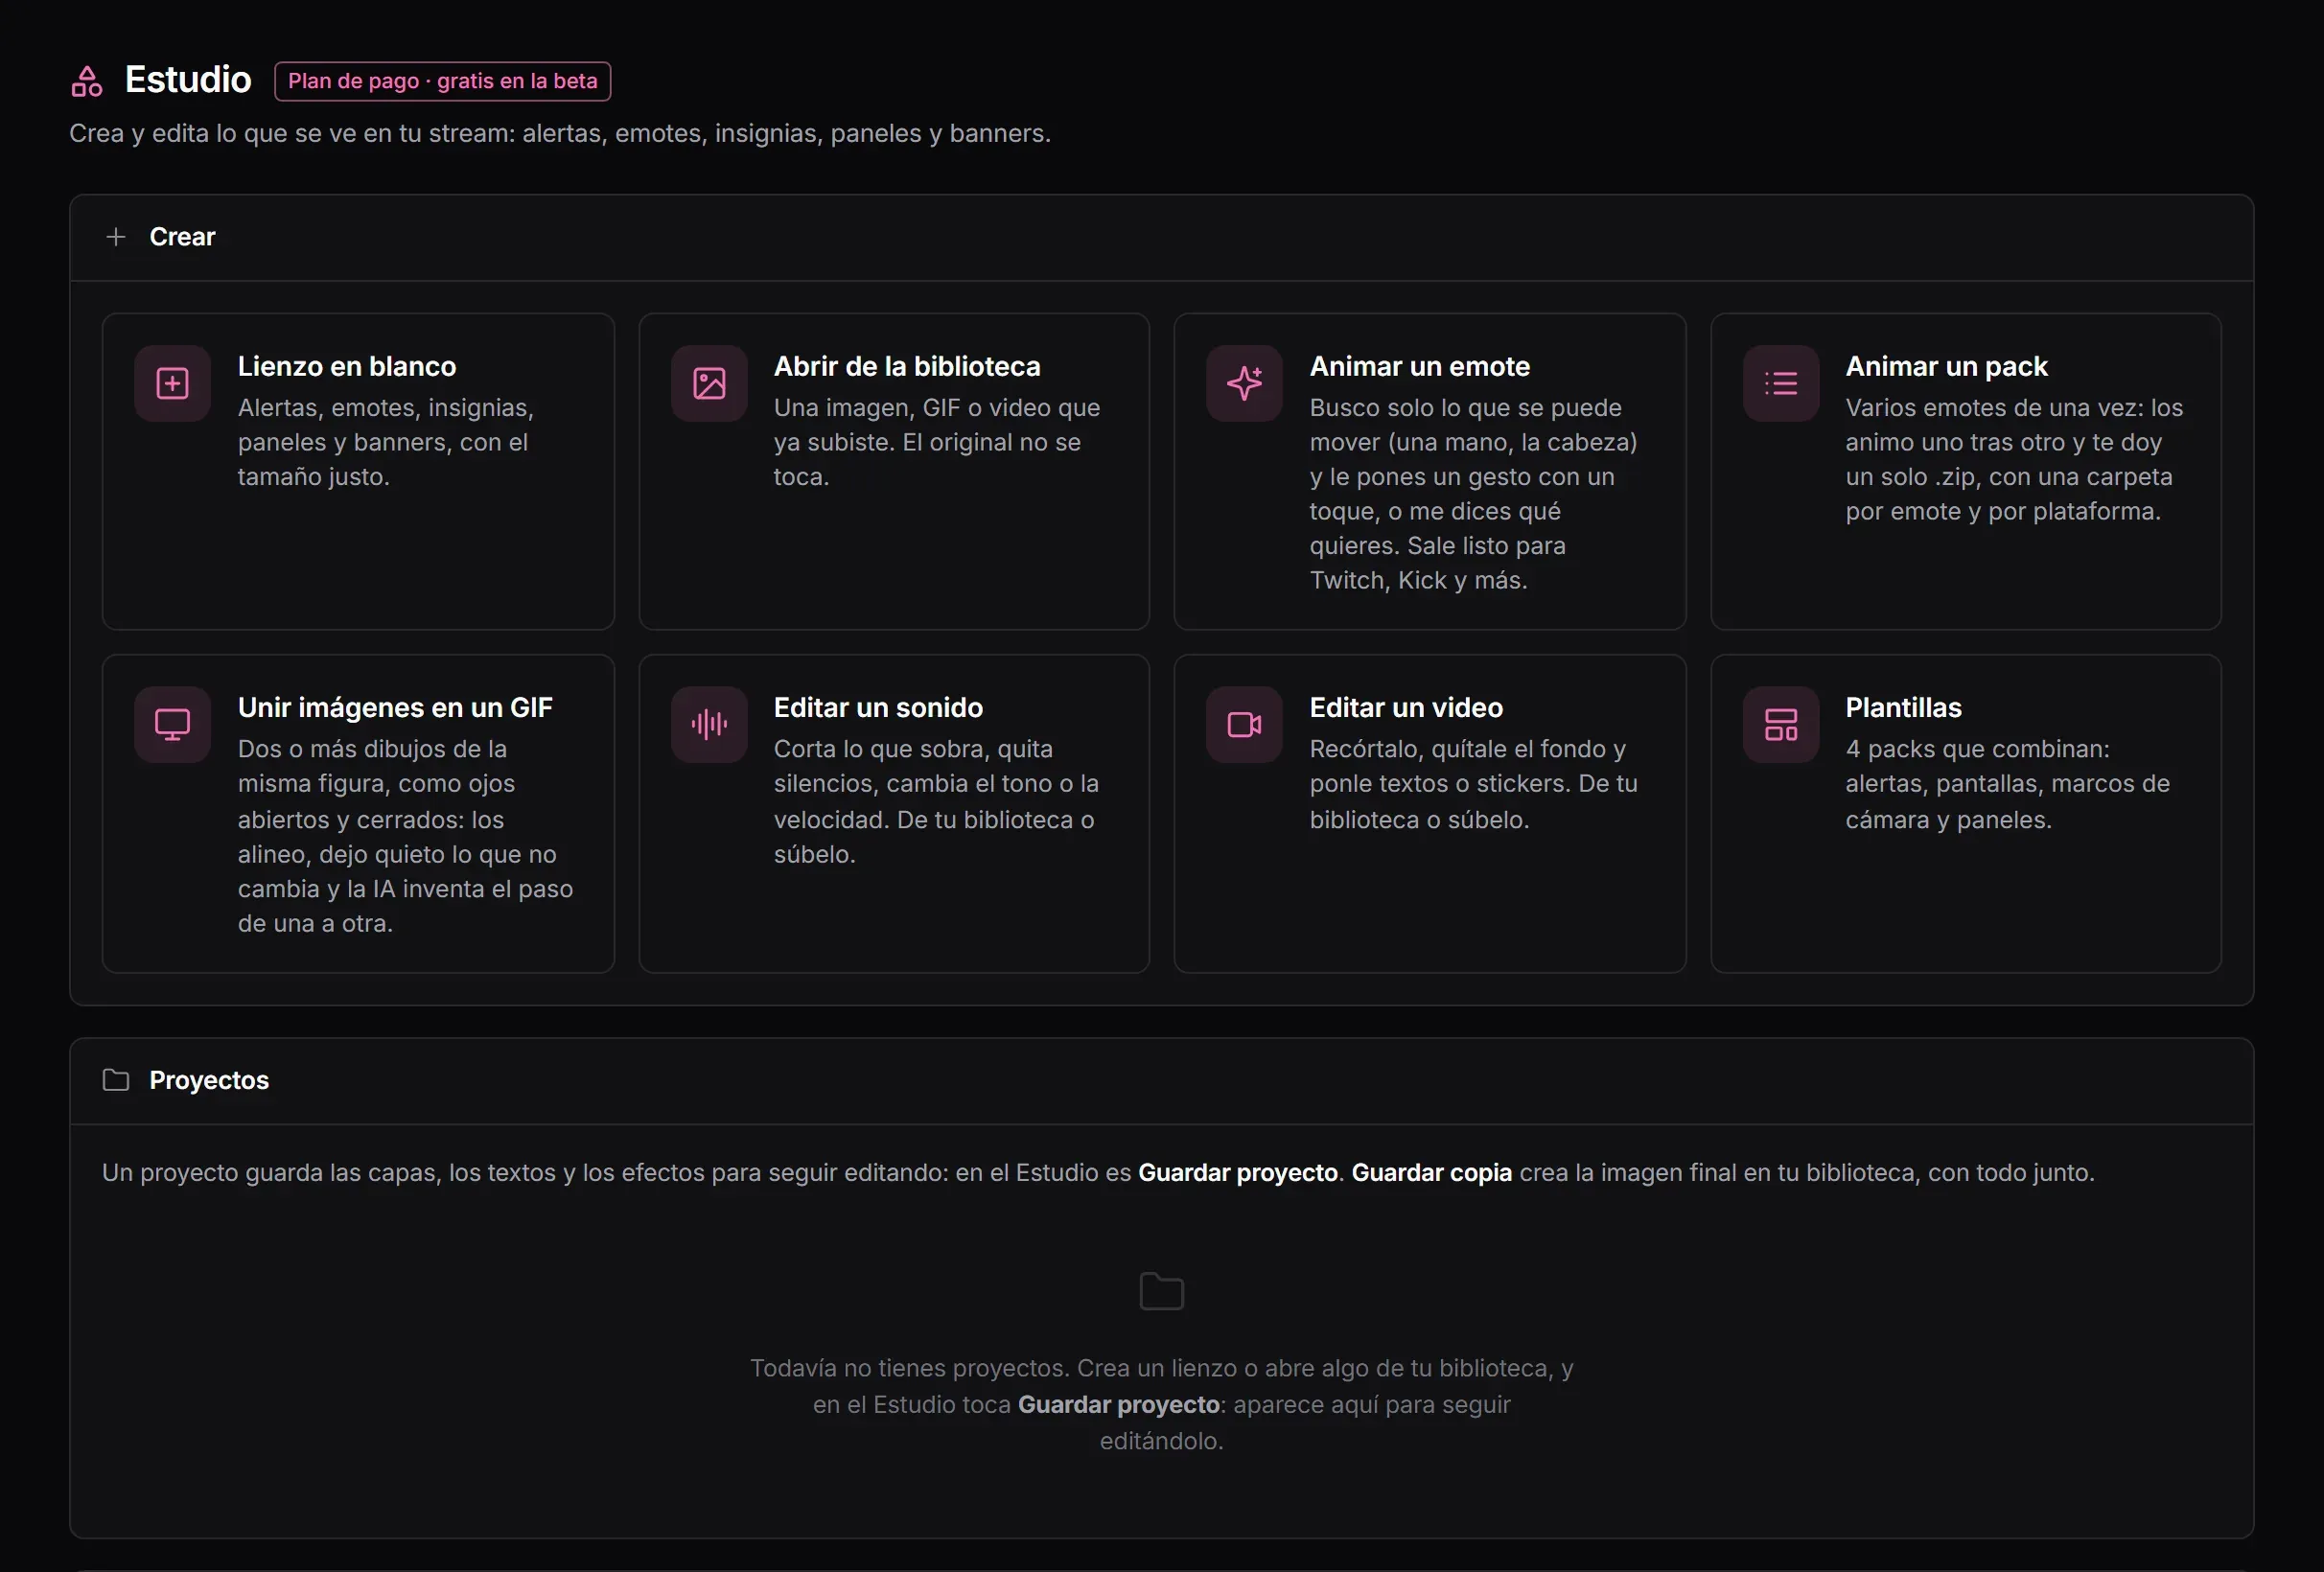Click the 'Recórtalo, quítale el fondo' description
The width and height of the screenshot is (2324, 1572).
tap(1474, 784)
